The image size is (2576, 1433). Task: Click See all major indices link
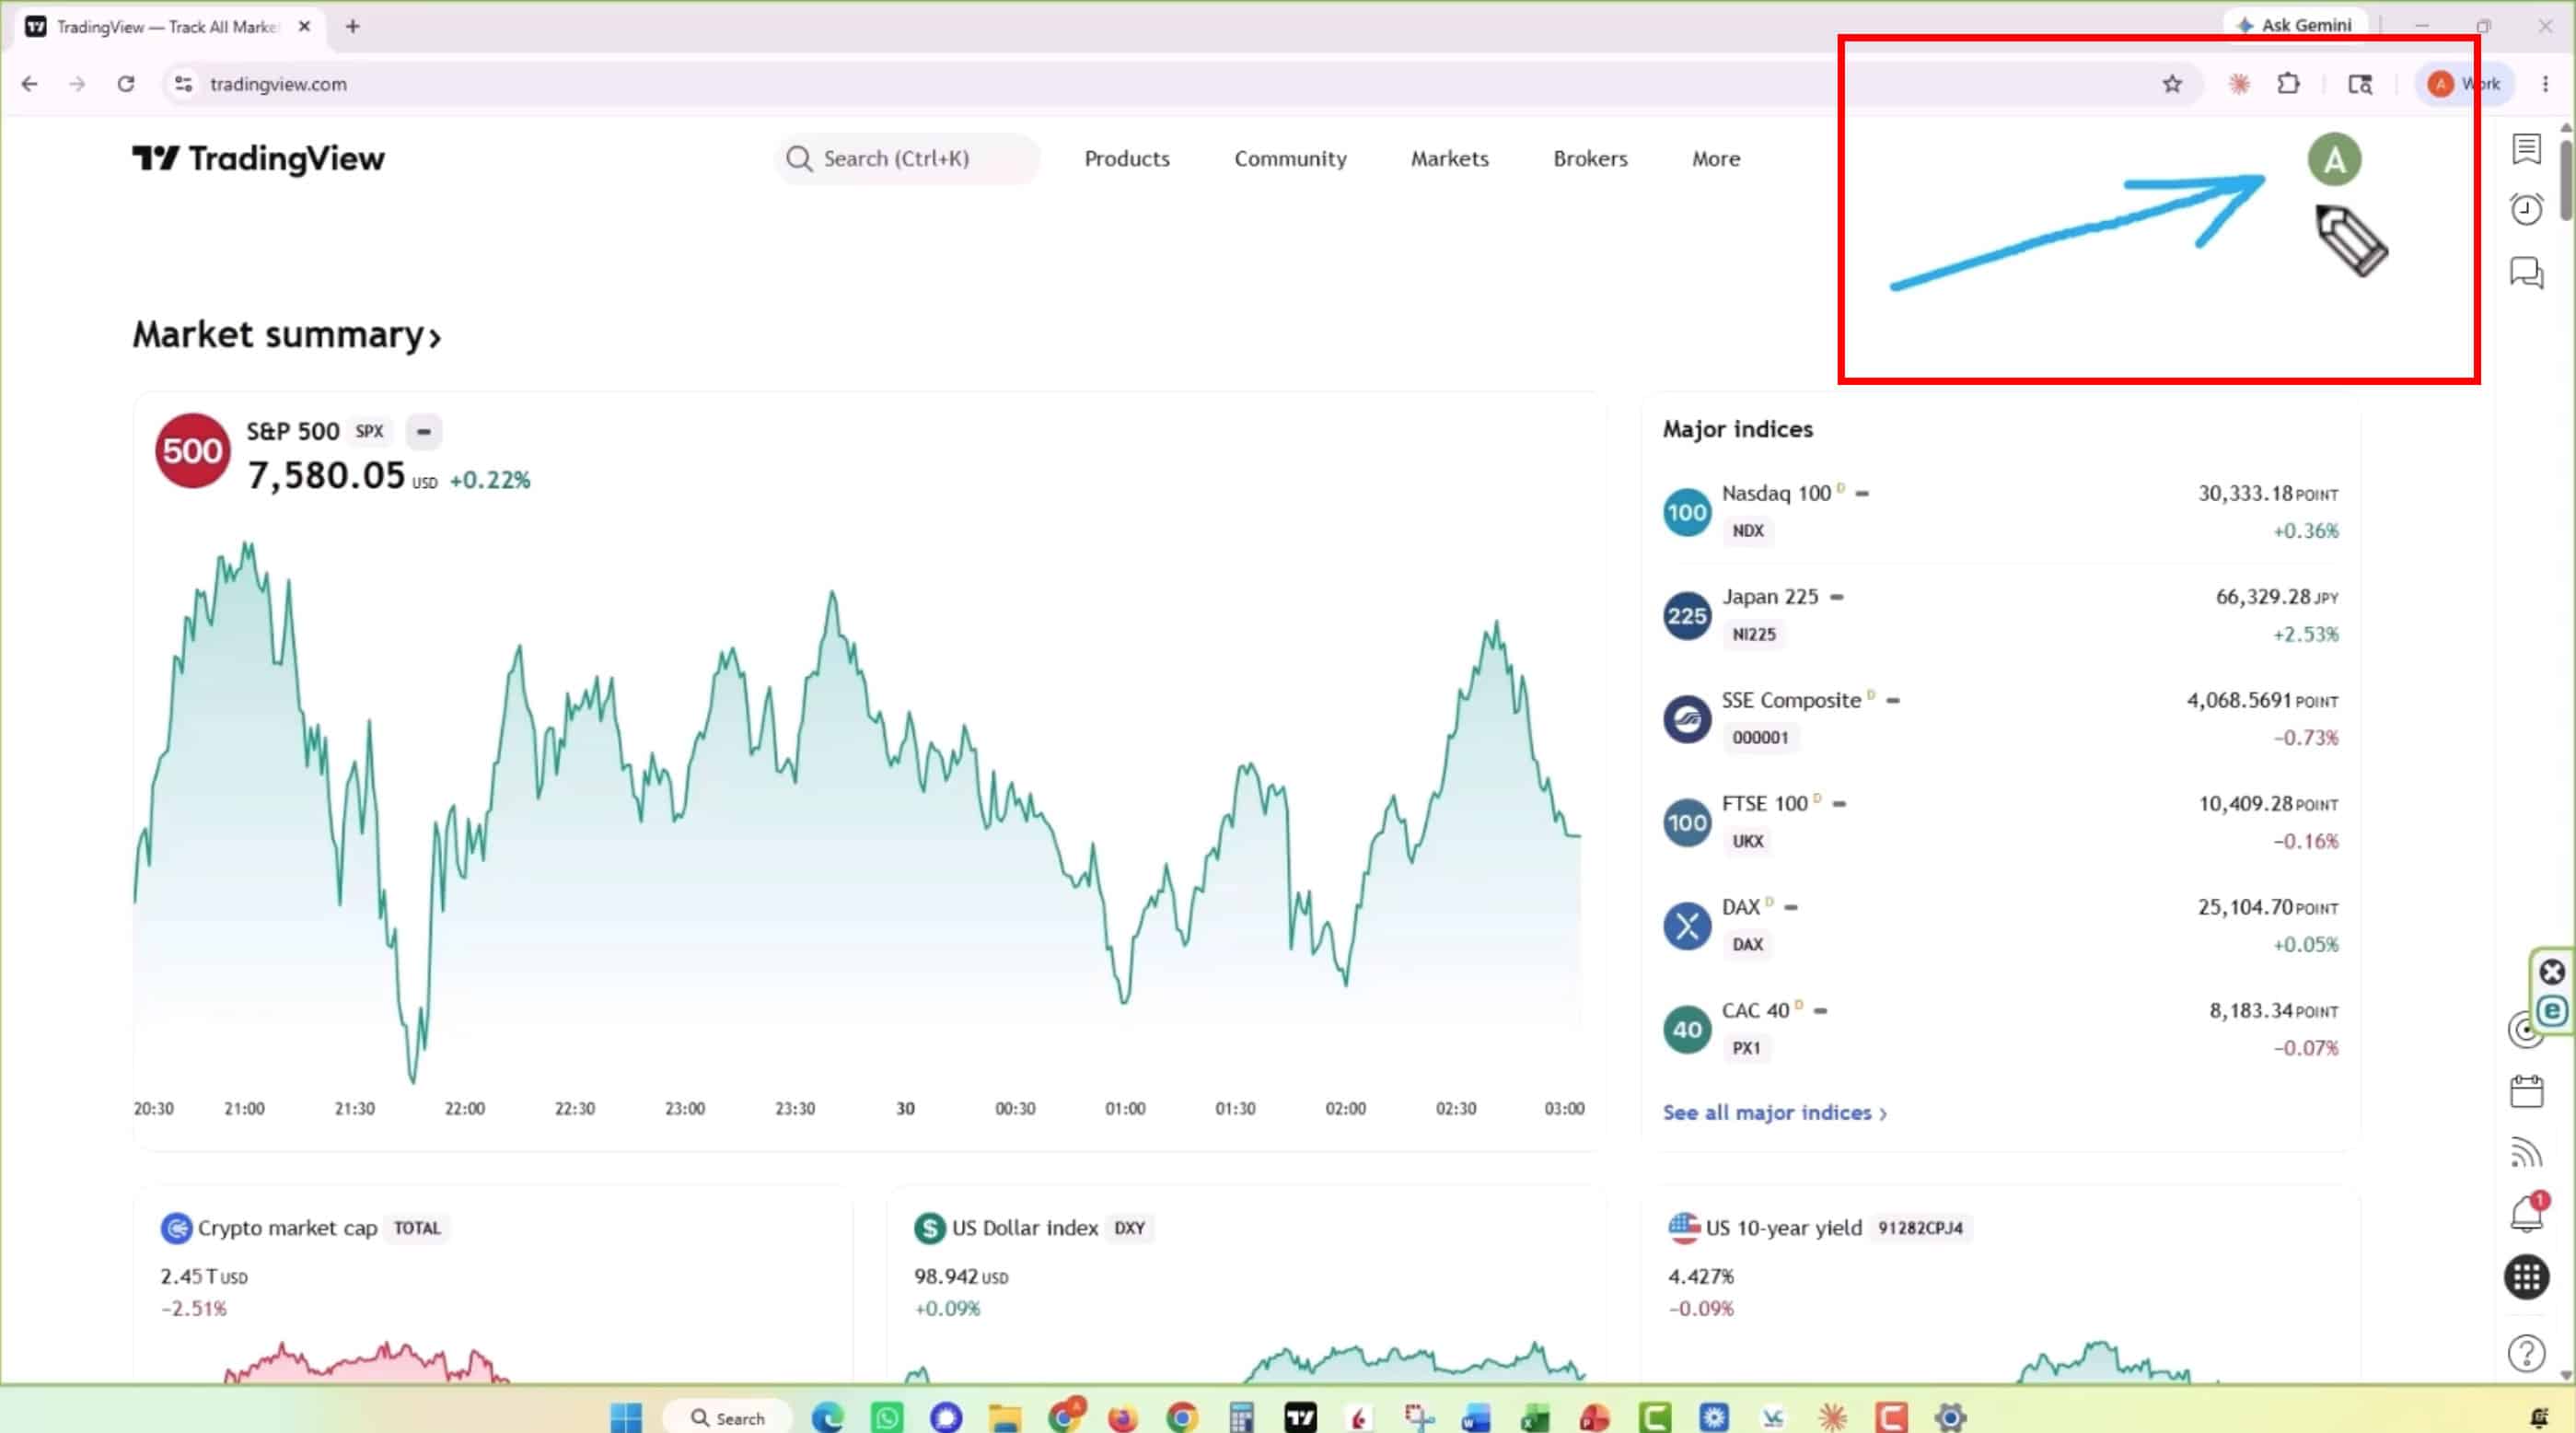pos(1775,1113)
